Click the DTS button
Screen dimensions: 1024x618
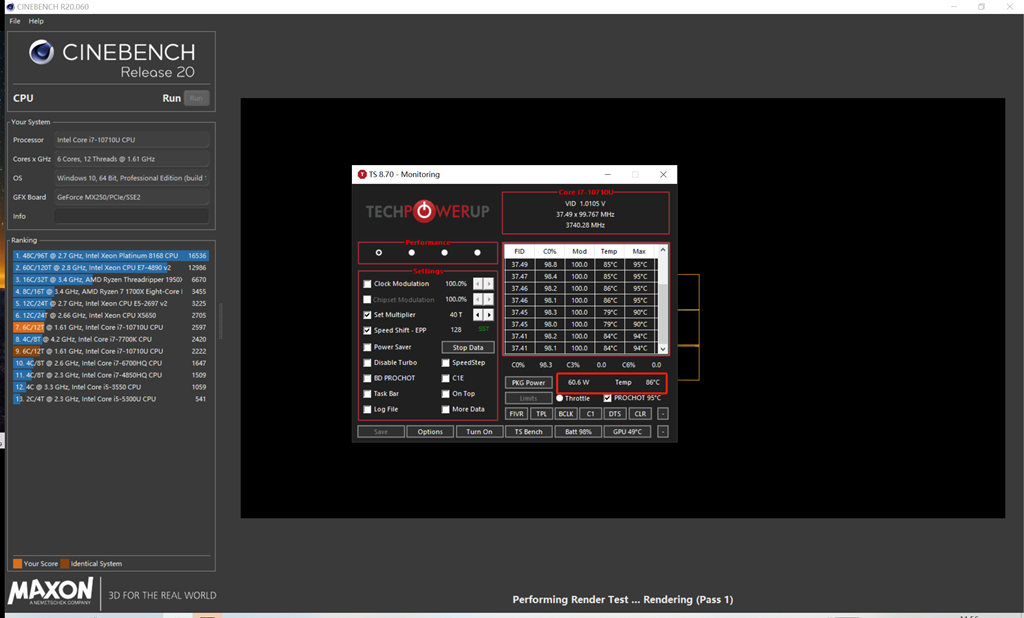pyautogui.click(x=615, y=414)
